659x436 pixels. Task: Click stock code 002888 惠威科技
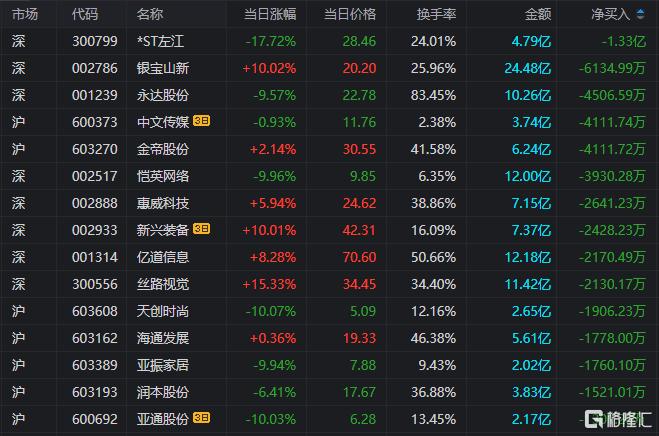coord(95,203)
